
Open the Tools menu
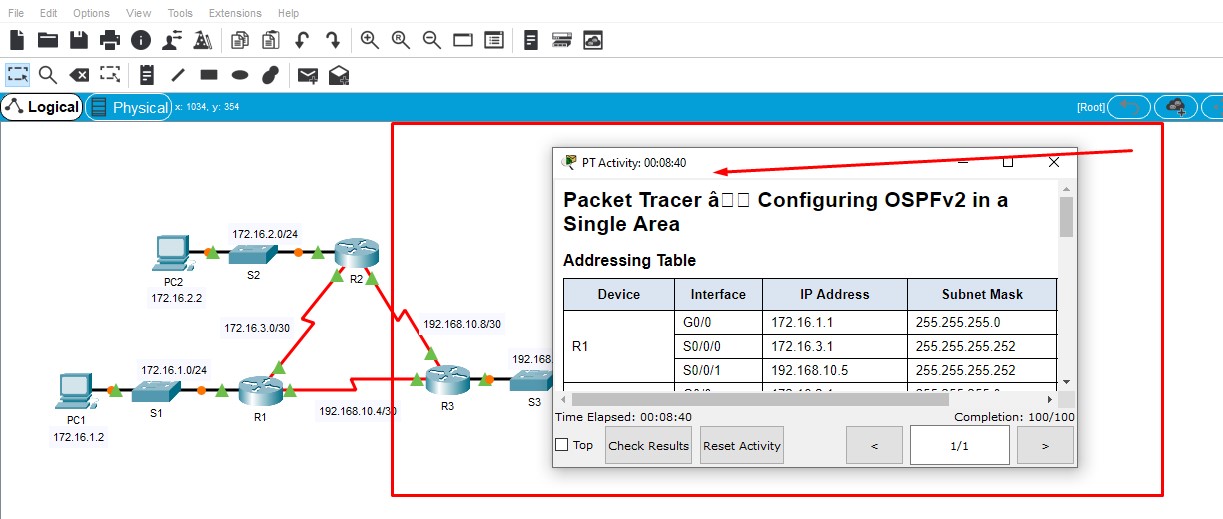[x=181, y=13]
